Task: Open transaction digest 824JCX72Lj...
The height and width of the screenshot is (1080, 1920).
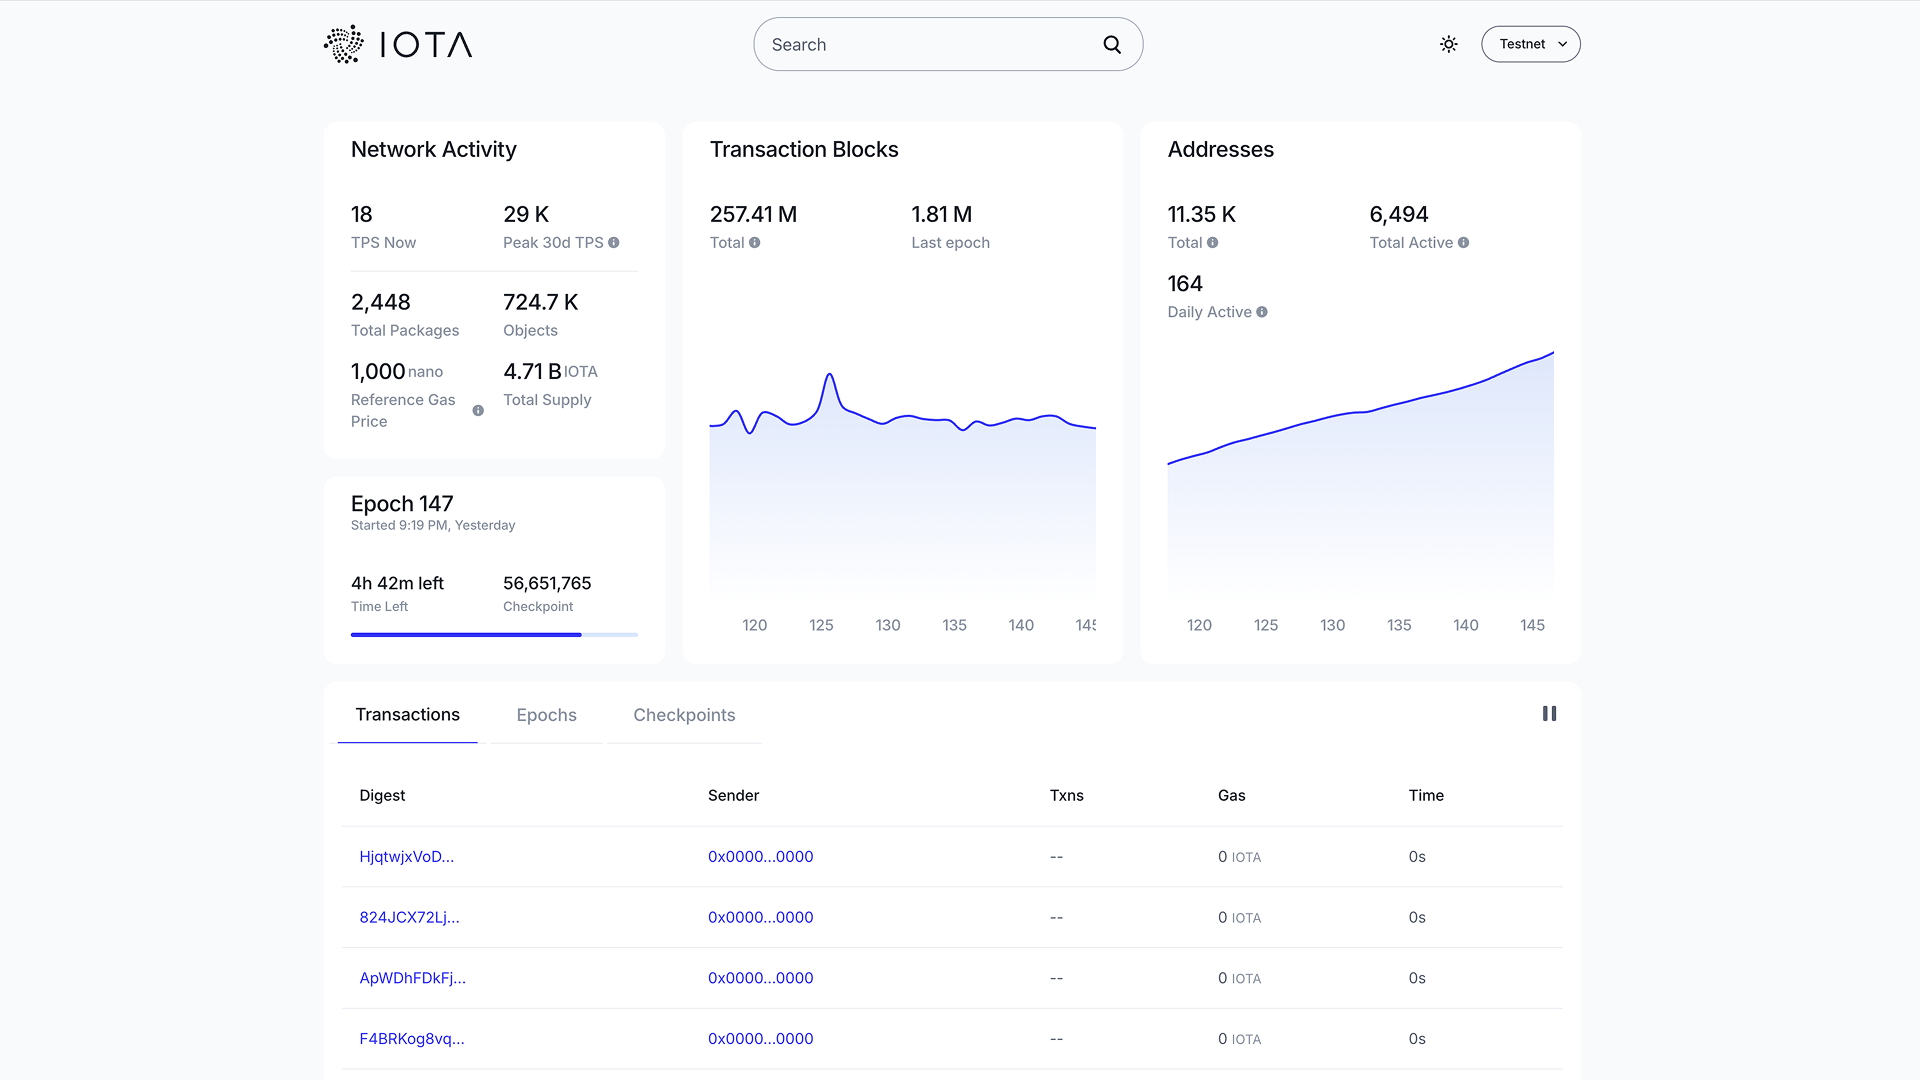Action: (409, 918)
